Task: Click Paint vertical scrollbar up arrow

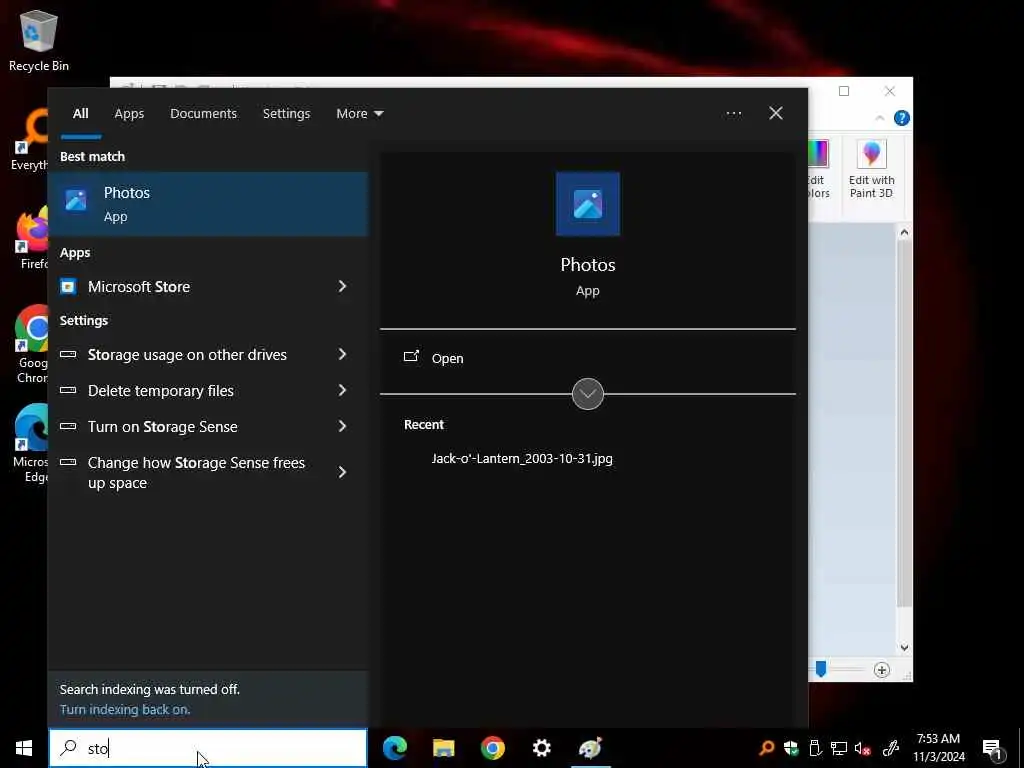Action: tap(904, 232)
